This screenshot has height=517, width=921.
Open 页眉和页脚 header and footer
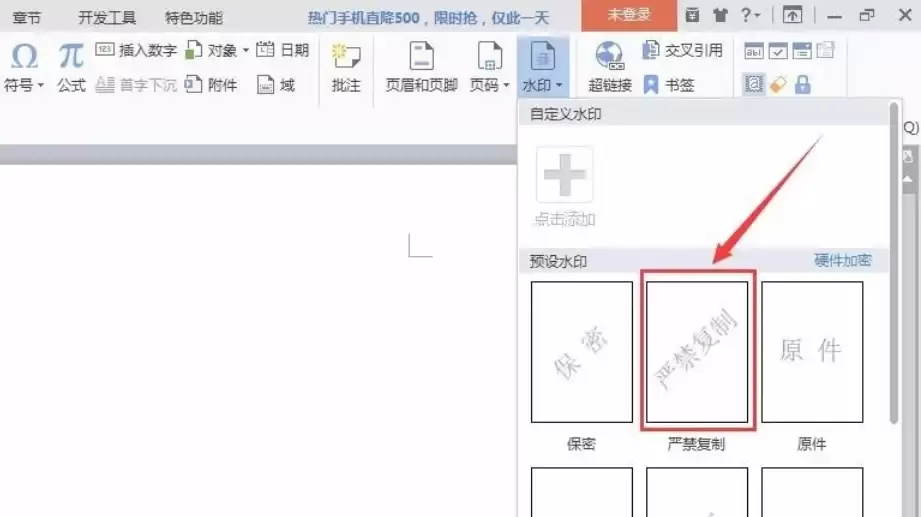pyautogui.click(x=421, y=67)
